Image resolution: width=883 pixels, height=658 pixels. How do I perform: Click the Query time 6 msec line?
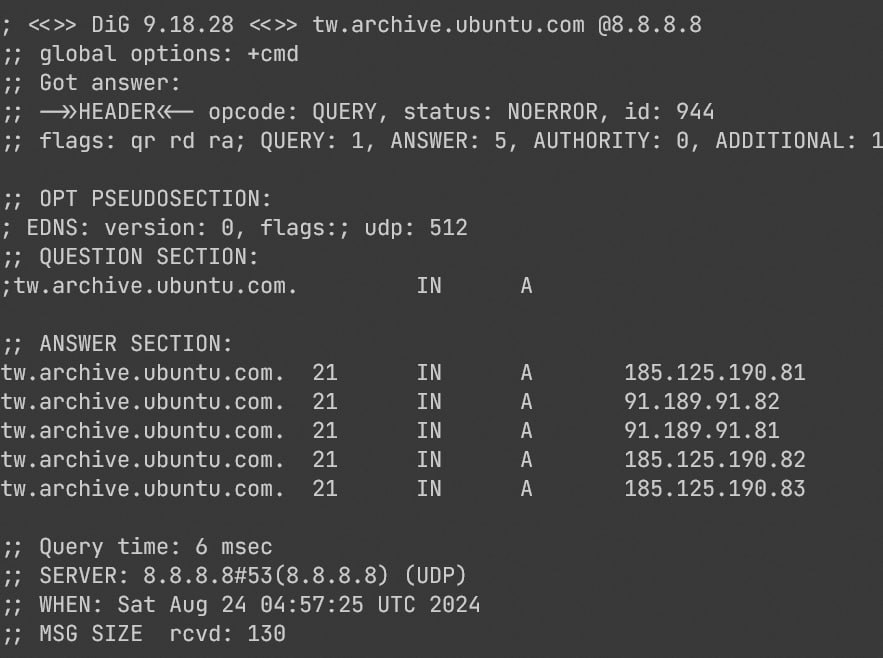click(155, 547)
